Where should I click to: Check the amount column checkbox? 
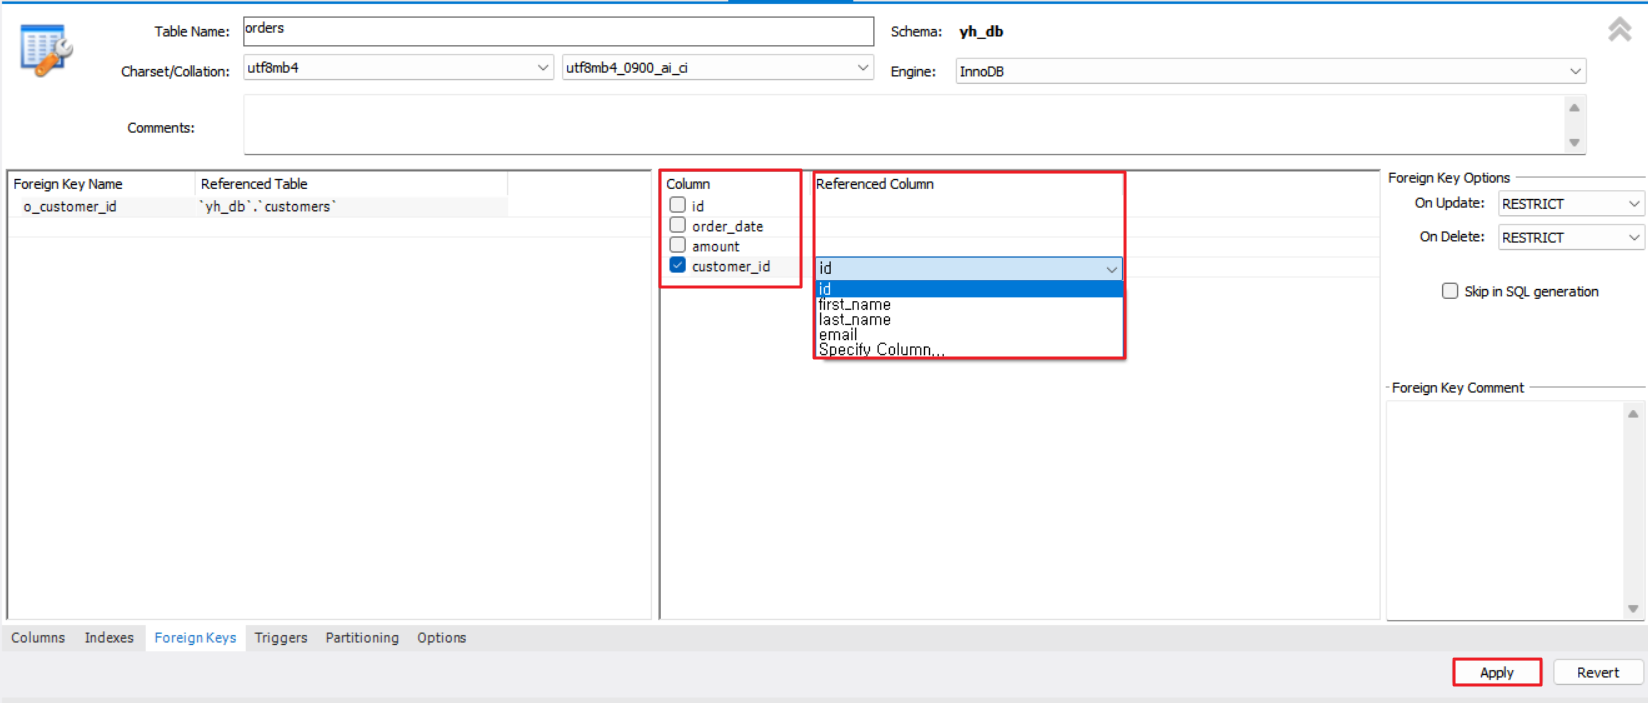pyautogui.click(x=677, y=245)
